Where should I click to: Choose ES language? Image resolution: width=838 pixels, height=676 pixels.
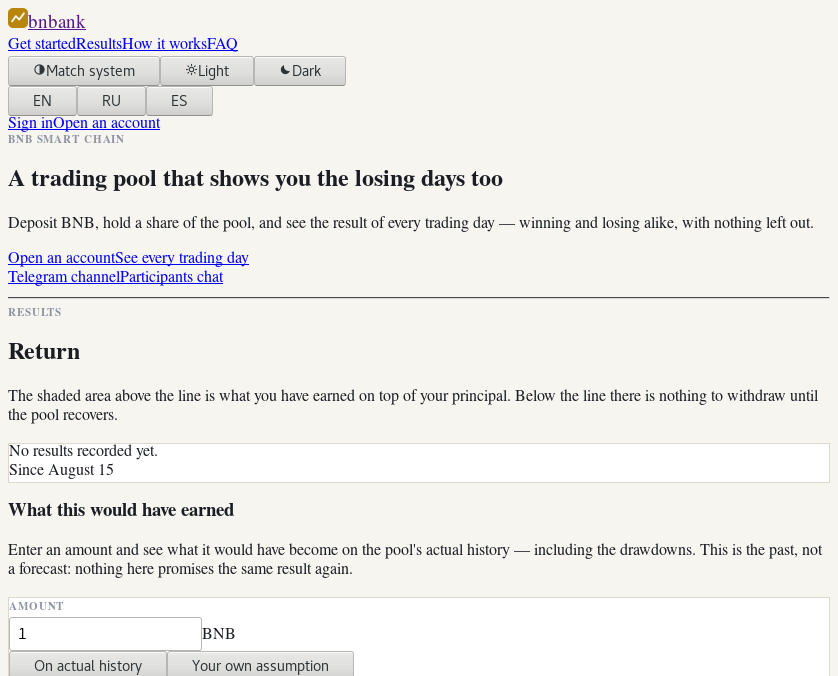(179, 101)
